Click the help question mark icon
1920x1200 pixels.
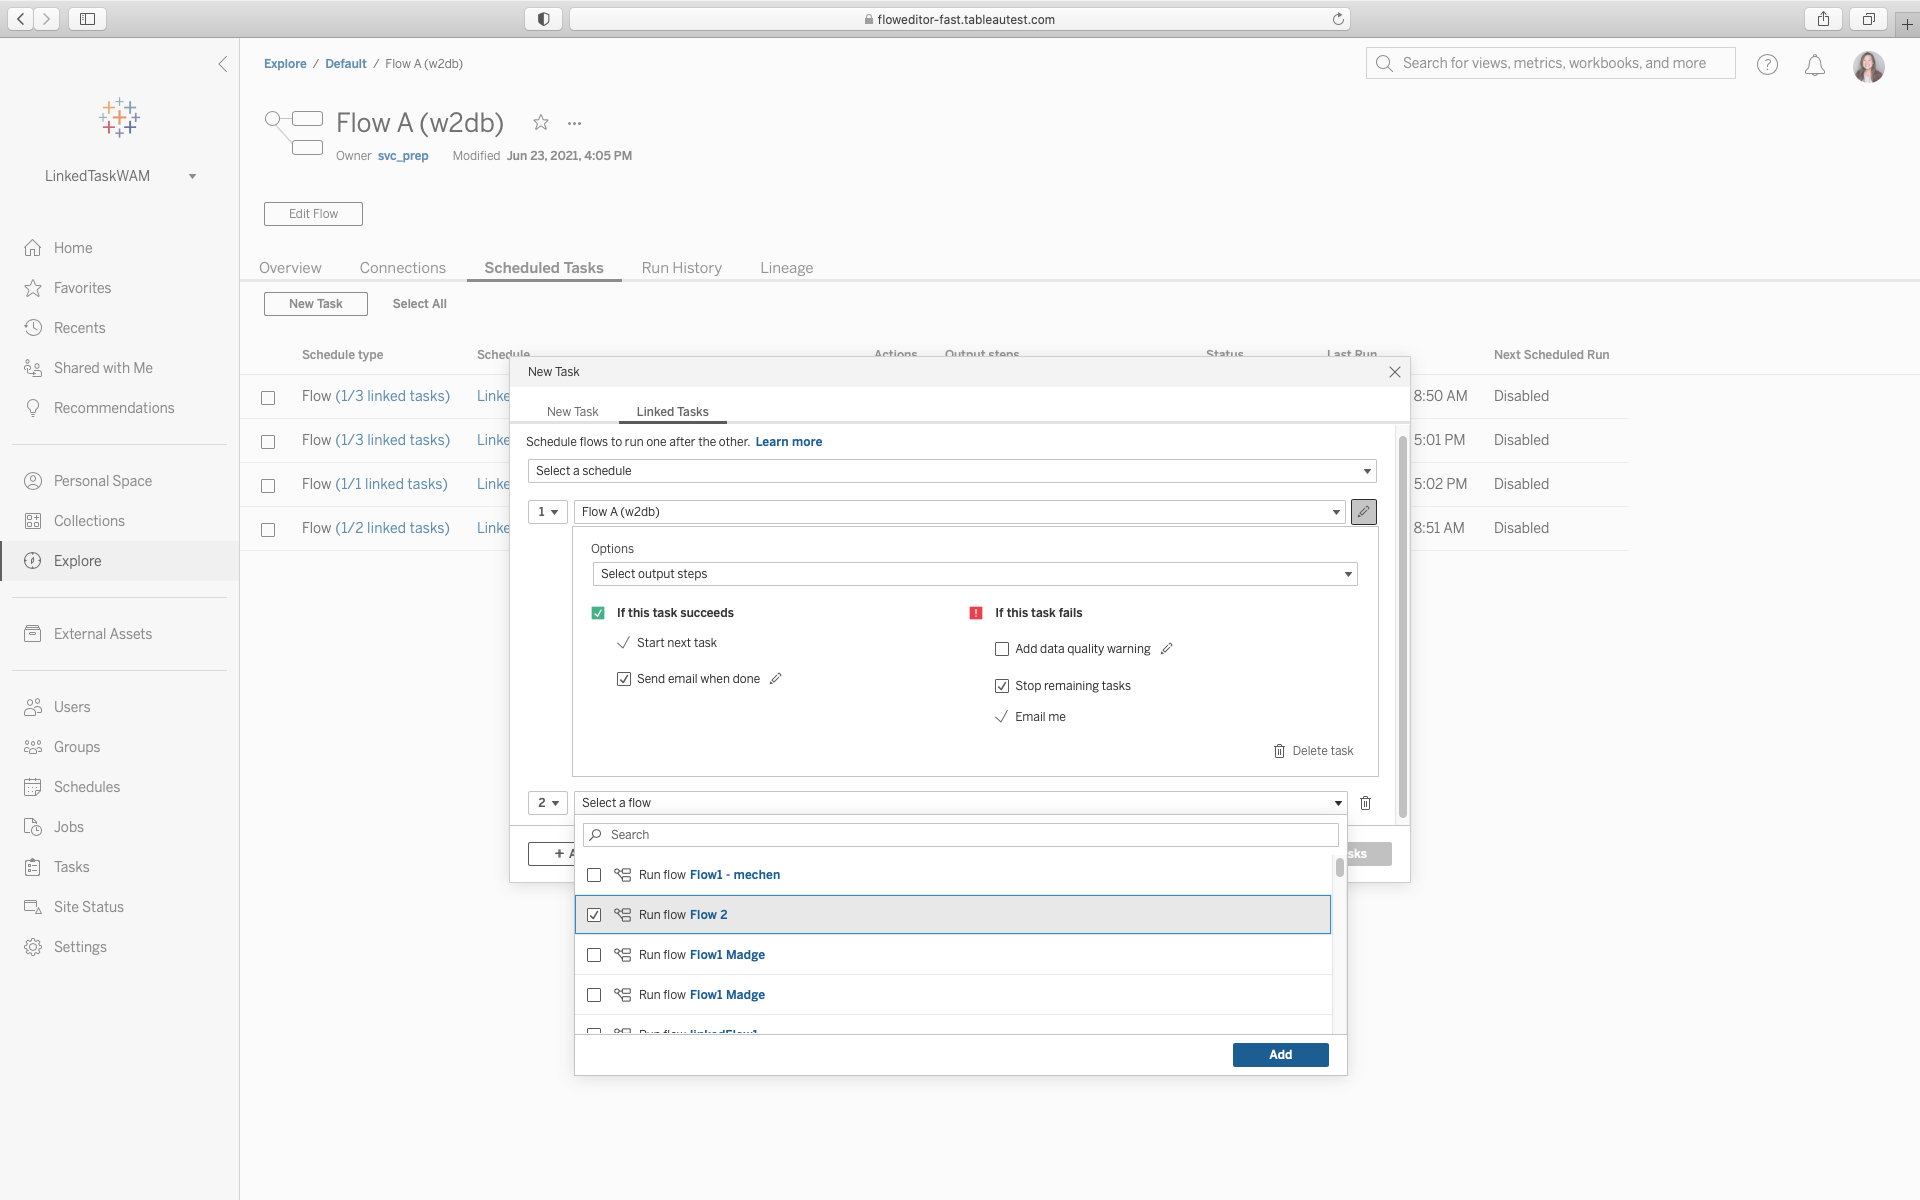coord(1767,65)
